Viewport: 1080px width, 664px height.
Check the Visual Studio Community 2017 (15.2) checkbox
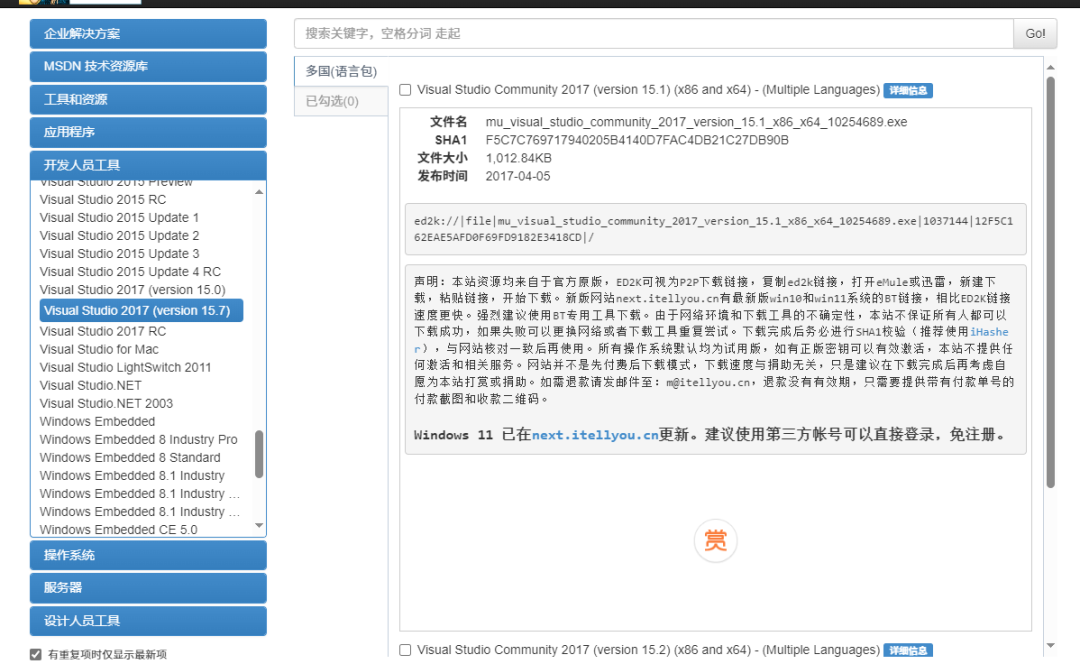(405, 649)
